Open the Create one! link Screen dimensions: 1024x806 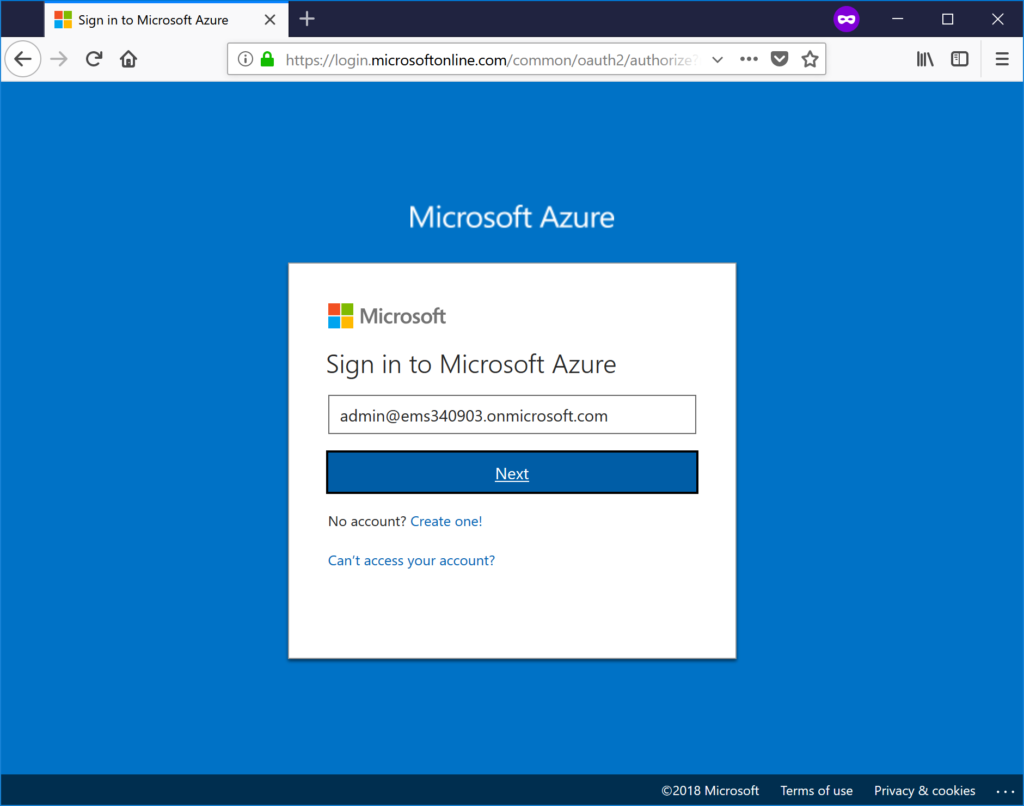coord(446,521)
